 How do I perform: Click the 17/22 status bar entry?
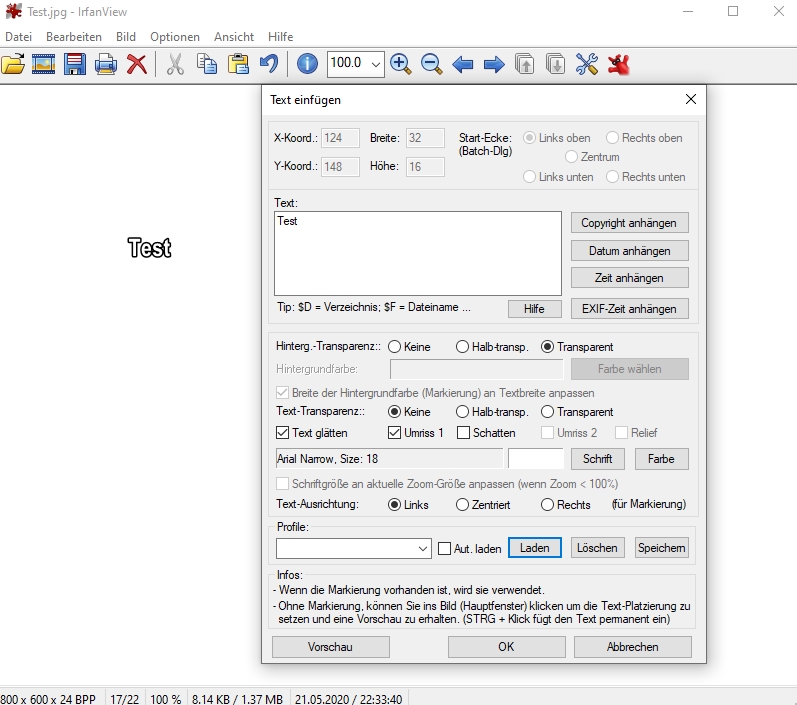pos(125,699)
